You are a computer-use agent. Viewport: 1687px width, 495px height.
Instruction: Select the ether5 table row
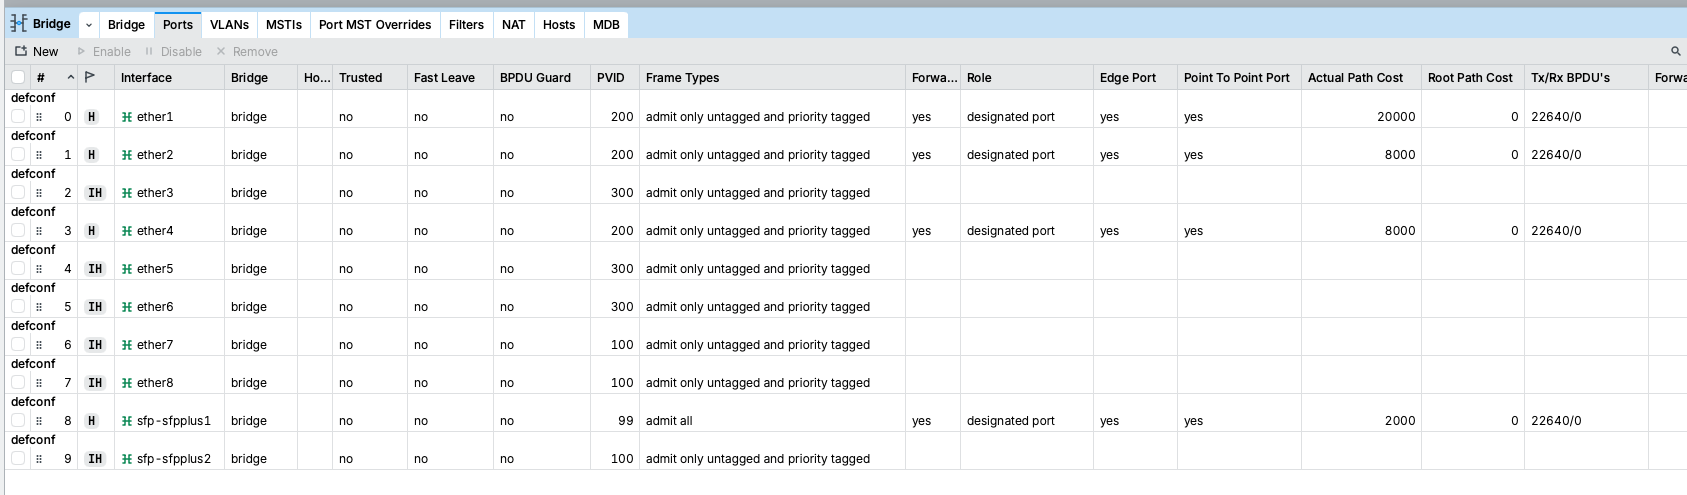(x=500, y=269)
